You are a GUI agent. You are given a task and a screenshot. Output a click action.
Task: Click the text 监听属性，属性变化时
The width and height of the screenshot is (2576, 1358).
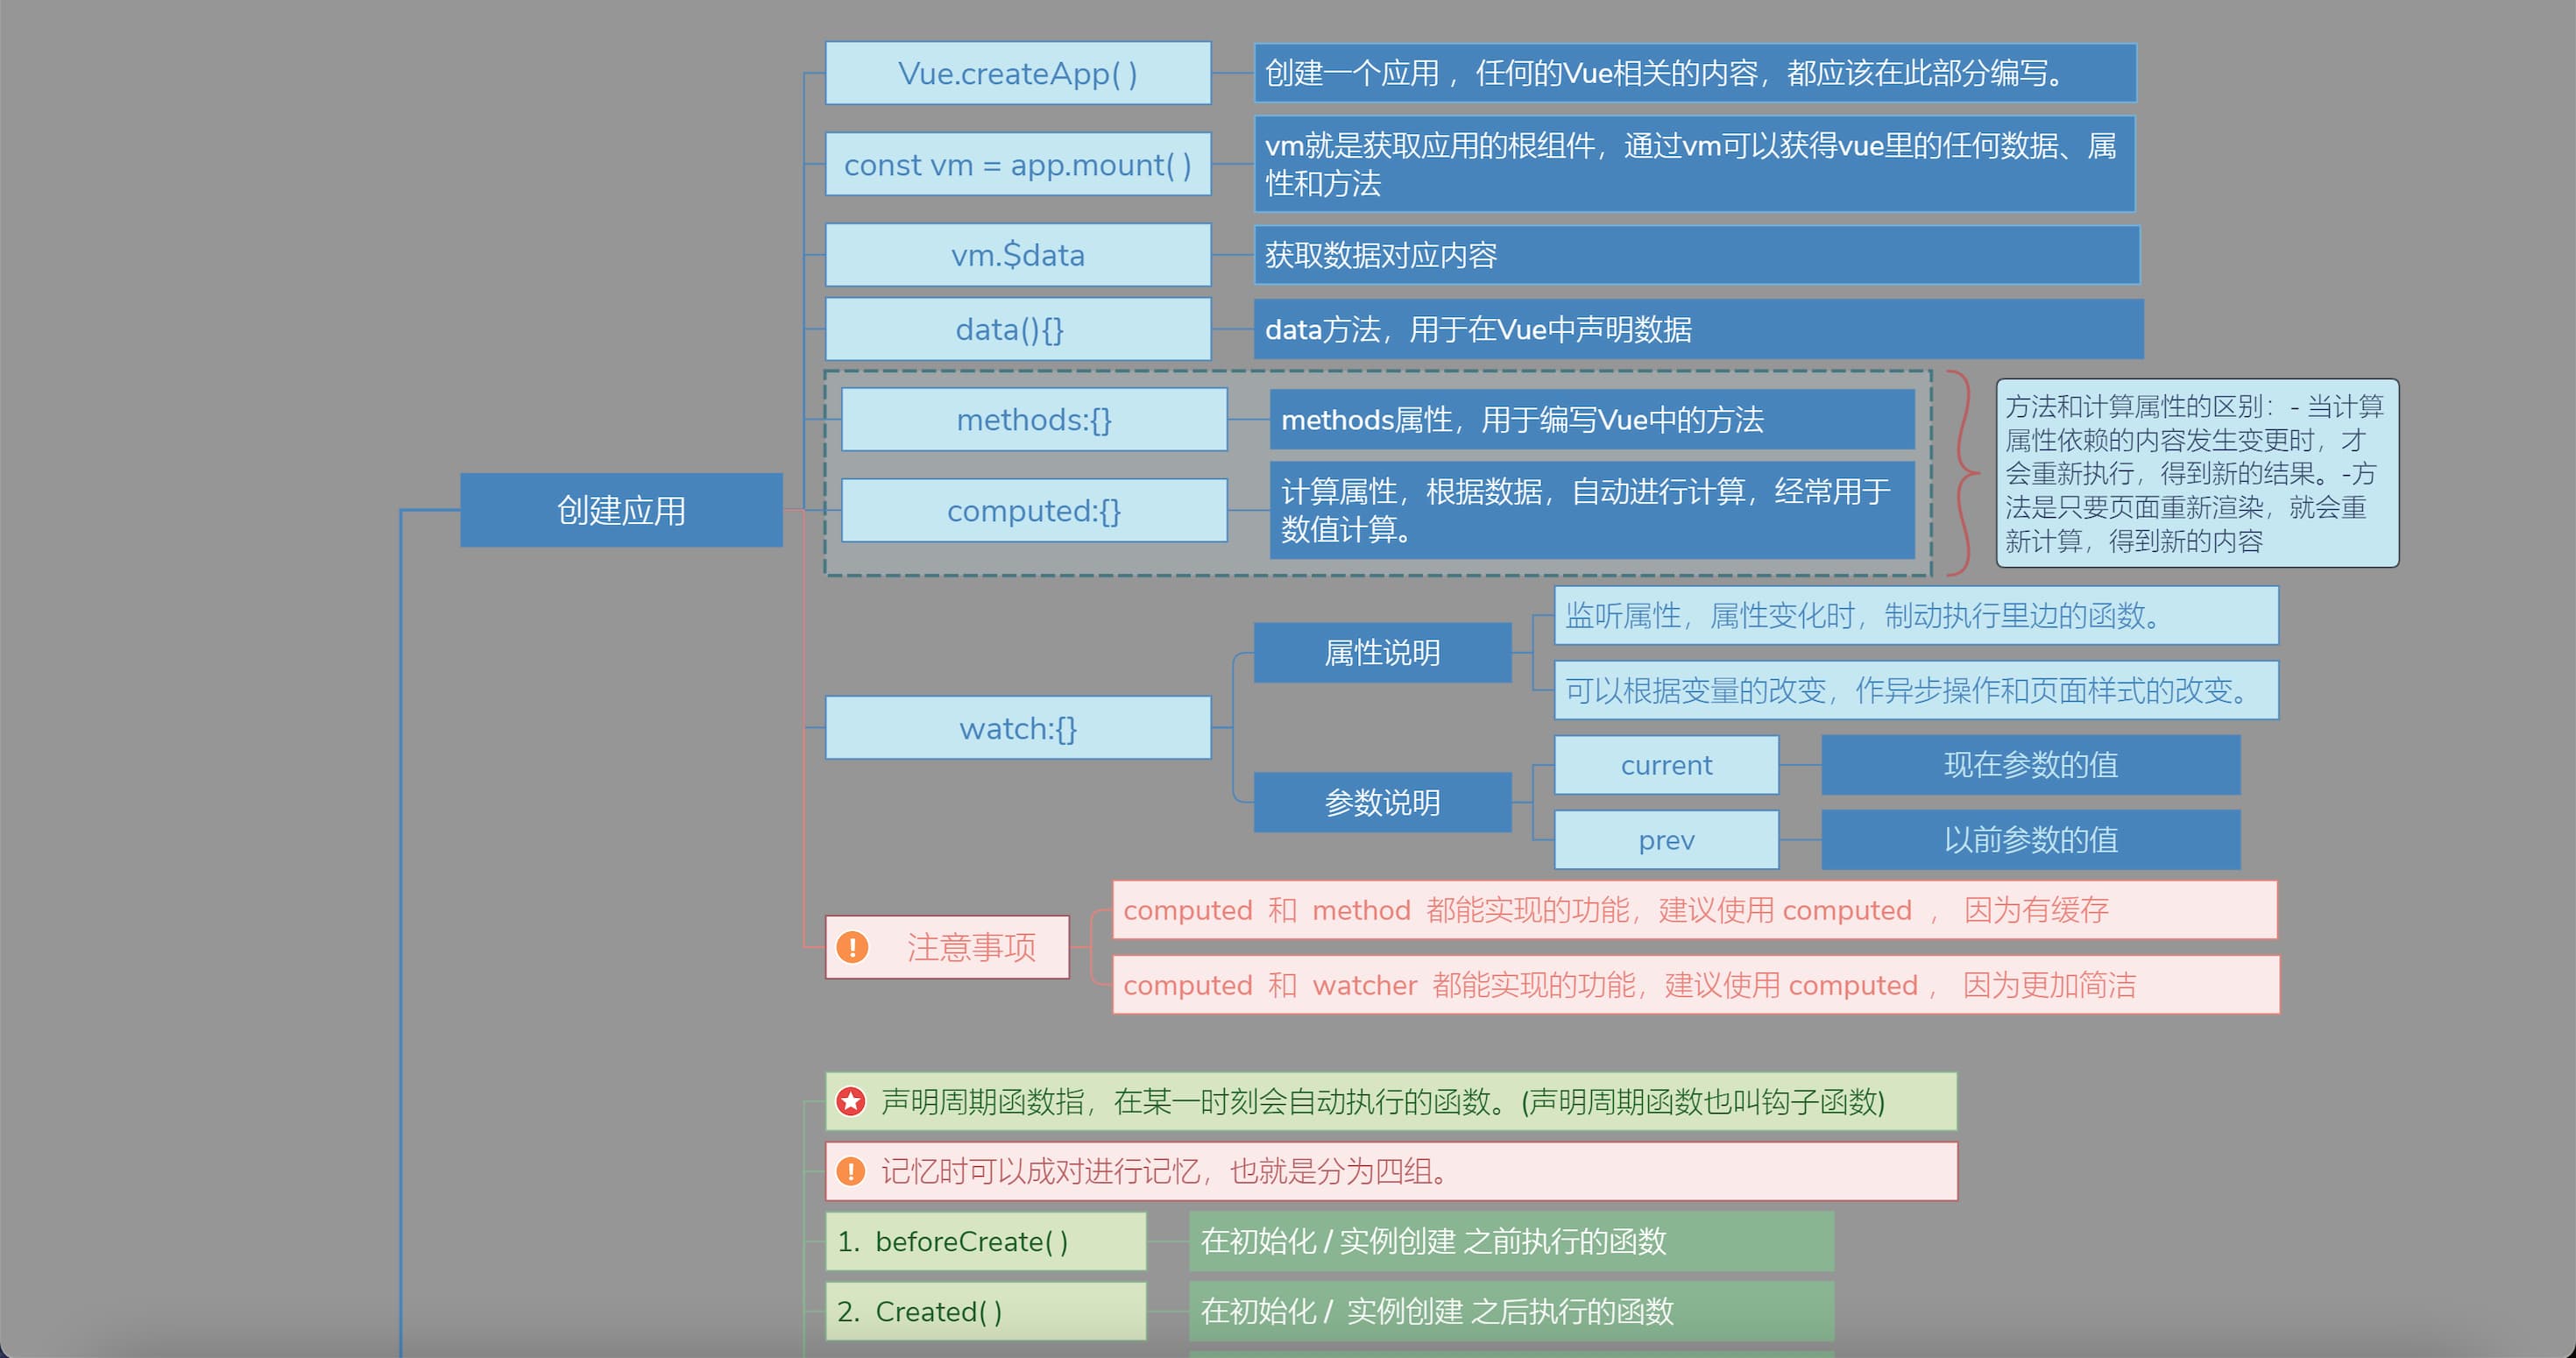point(1916,615)
